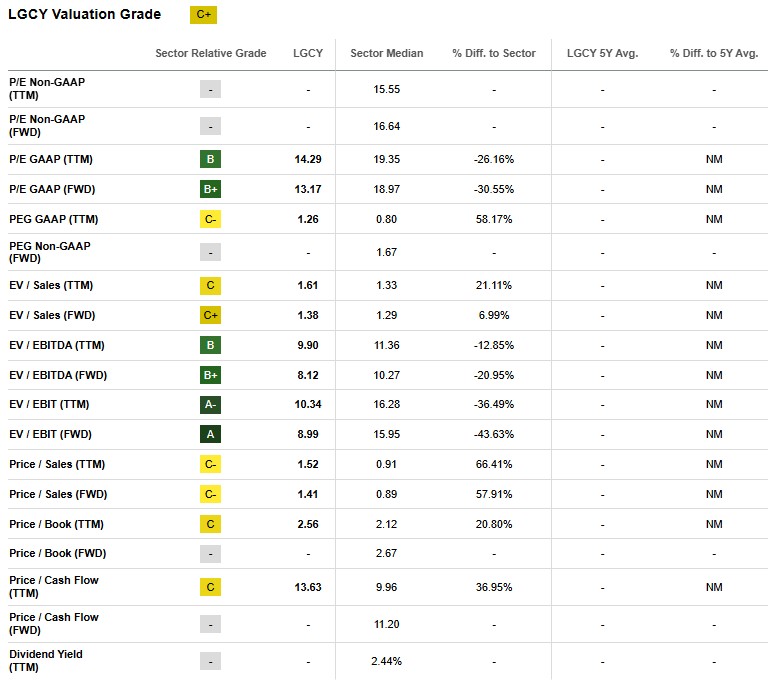Click the Price / Cash Flow (TTM) row label
Screen dimensions: 772x680
(53, 586)
